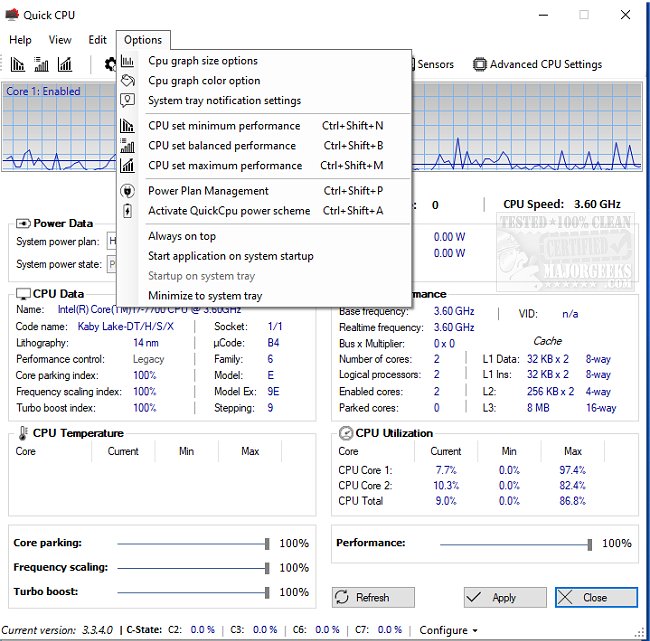Open the Help menu
Screen dimensions: 650x641
20,40
